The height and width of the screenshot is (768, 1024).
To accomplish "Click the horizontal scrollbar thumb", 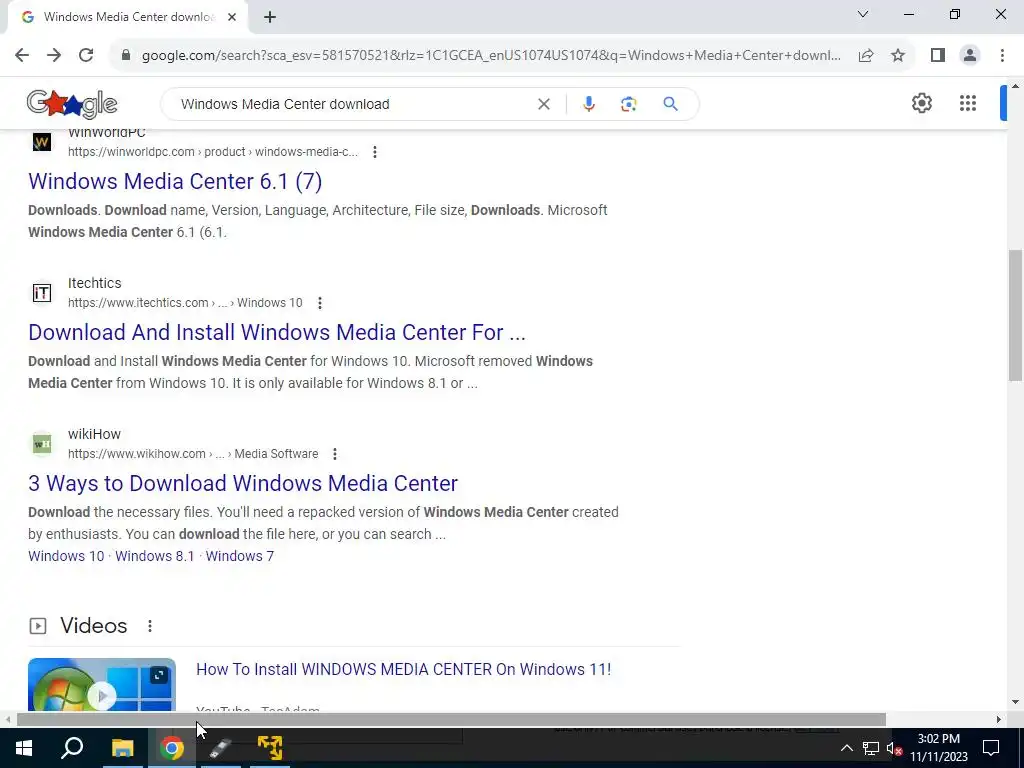I will pos(451,720).
